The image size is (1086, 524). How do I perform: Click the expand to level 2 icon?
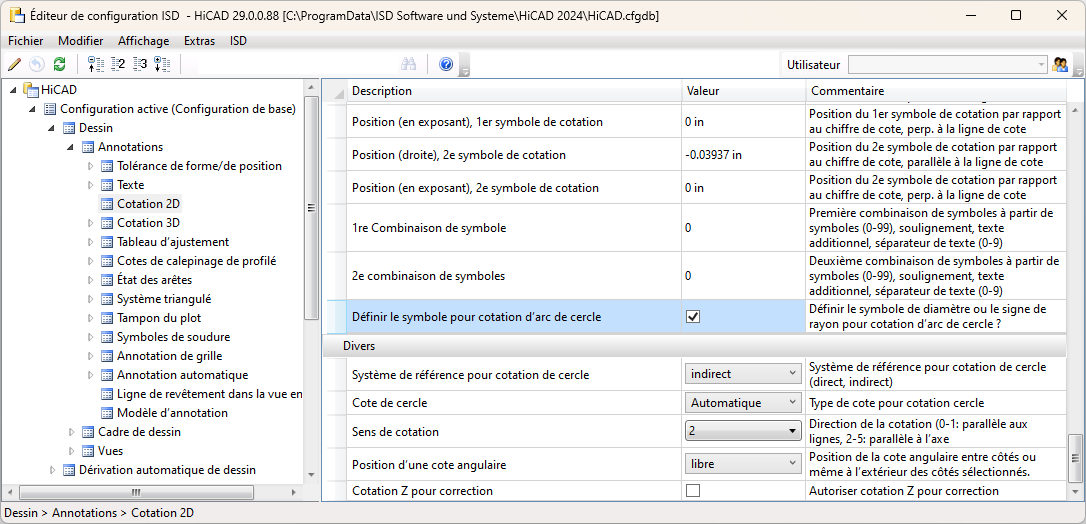118,64
